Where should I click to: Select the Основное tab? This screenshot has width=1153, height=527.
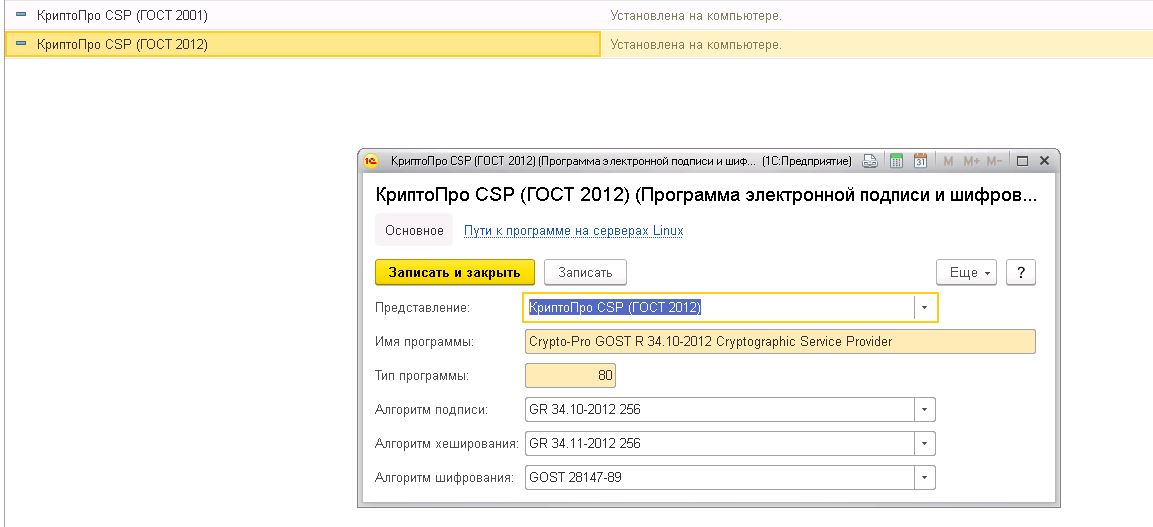tap(414, 231)
